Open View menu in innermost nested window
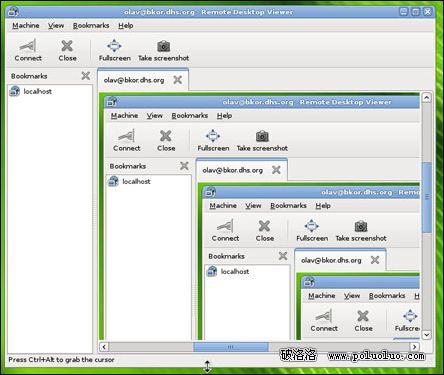444x375 pixels. pos(352,295)
